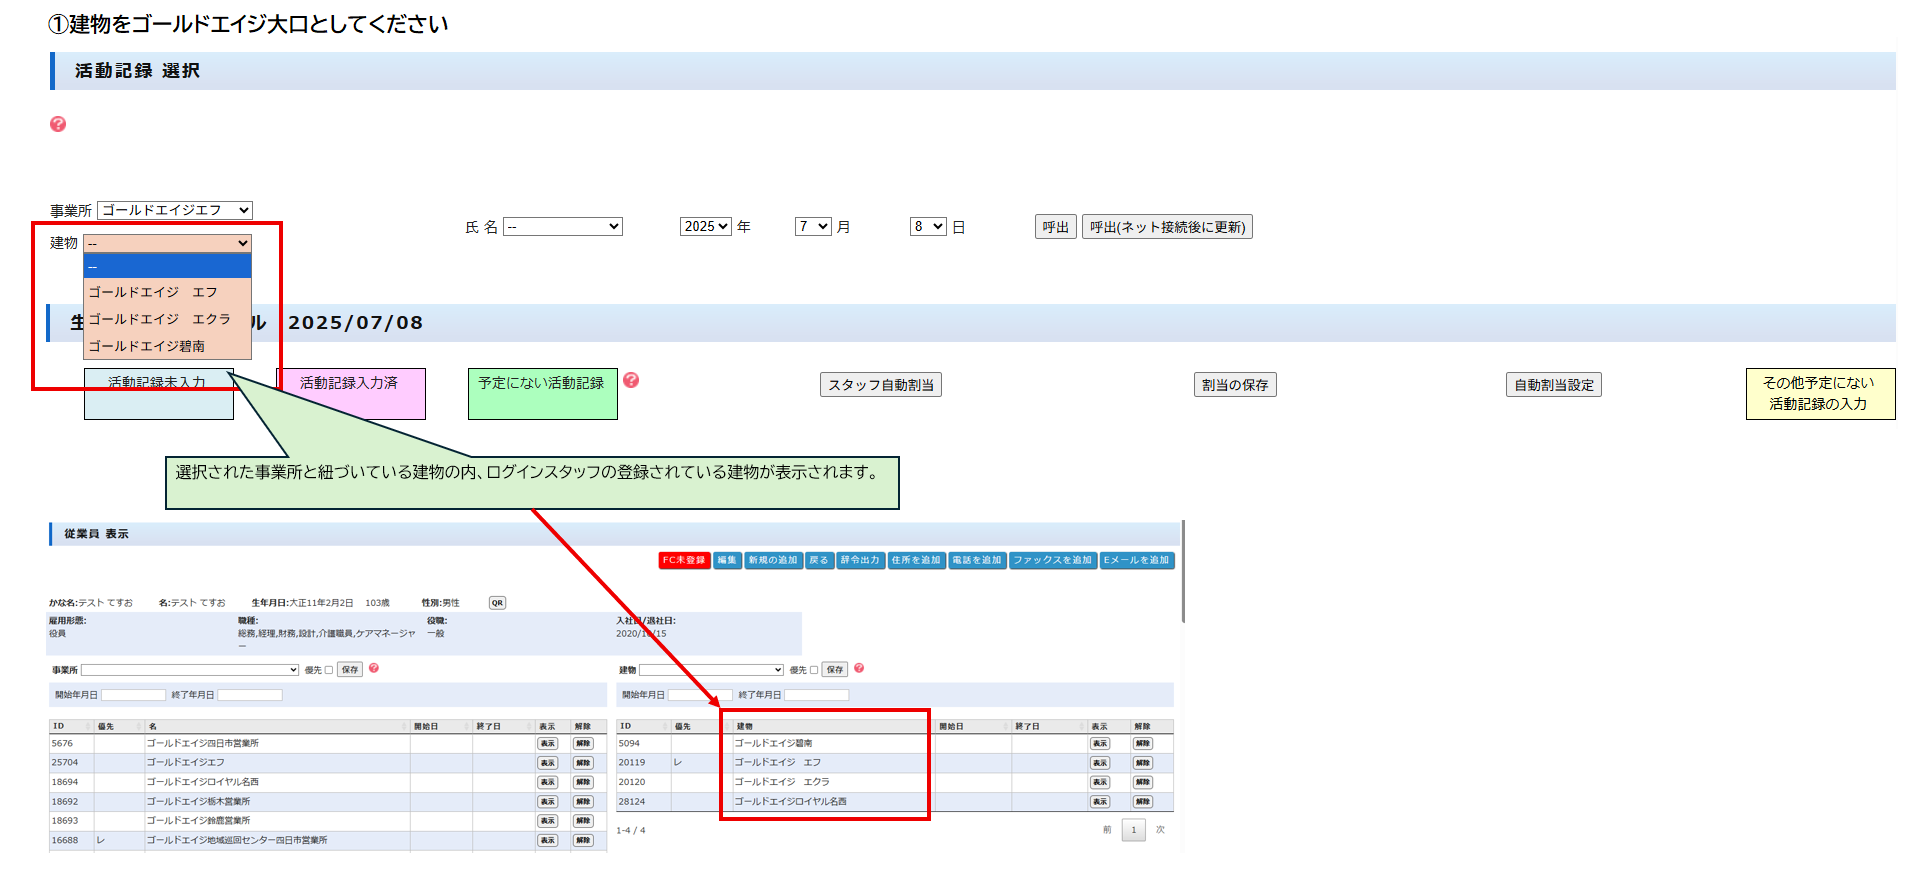
Task: Click the Eメールを追加 toolbar button
Action: pyautogui.click(x=1136, y=560)
